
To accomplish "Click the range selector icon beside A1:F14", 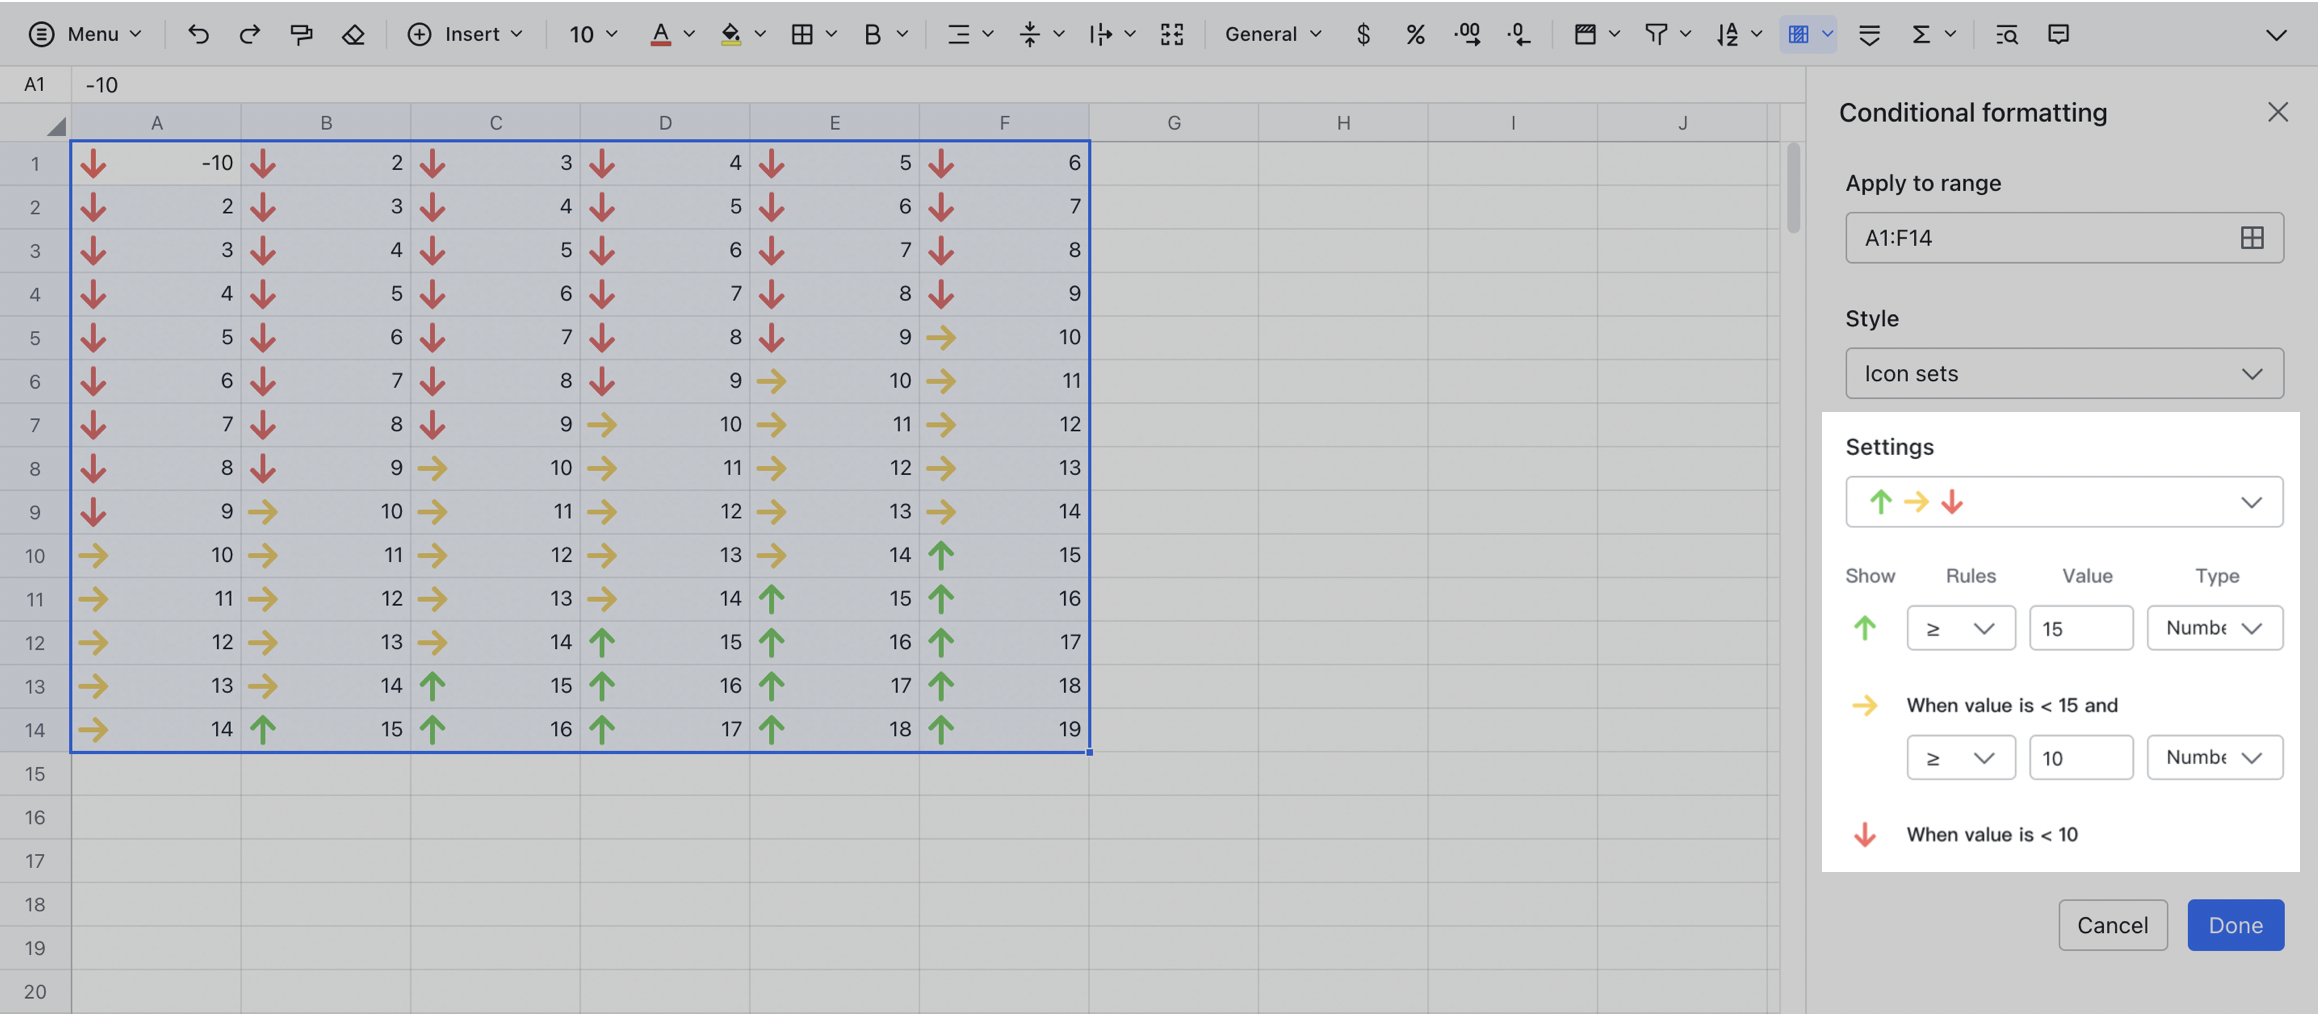I will 2252,237.
